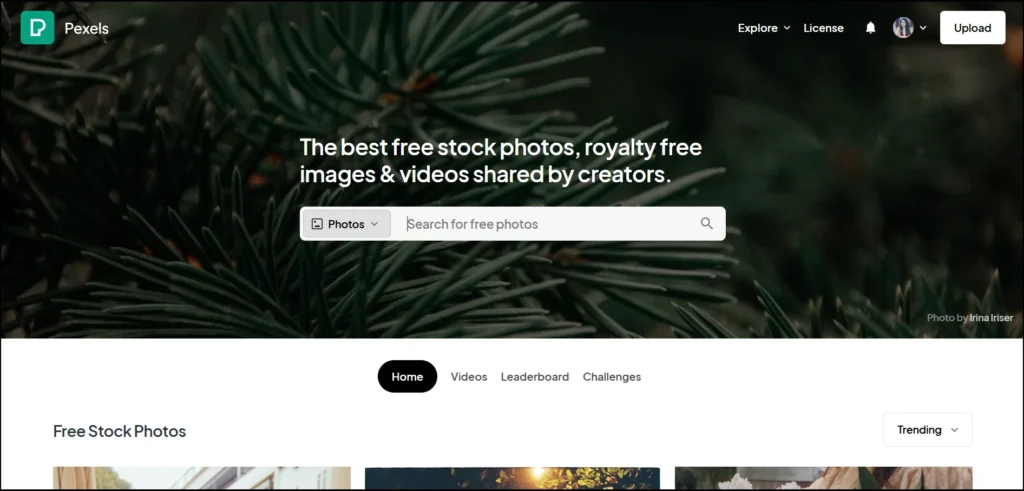Viewport: 1024px width, 491px height.
Task: Open the rightmost photo thumbnail with flowers
Action: click(x=824, y=479)
